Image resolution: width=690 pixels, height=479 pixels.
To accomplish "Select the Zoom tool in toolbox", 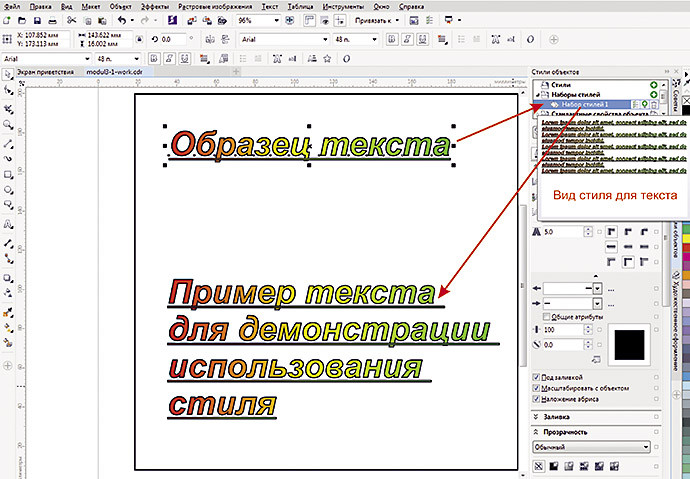I will tap(9, 126).
